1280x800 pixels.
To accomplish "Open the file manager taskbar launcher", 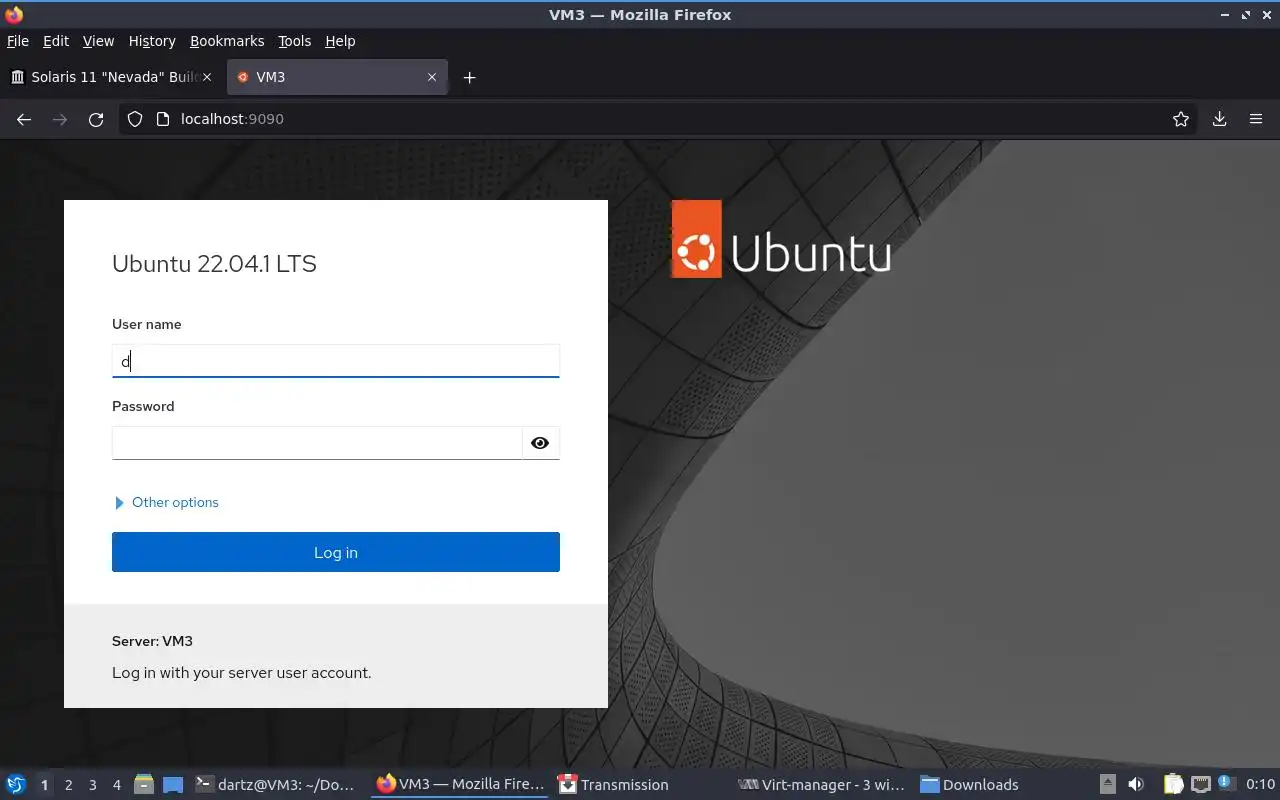I will click(143, 785).
